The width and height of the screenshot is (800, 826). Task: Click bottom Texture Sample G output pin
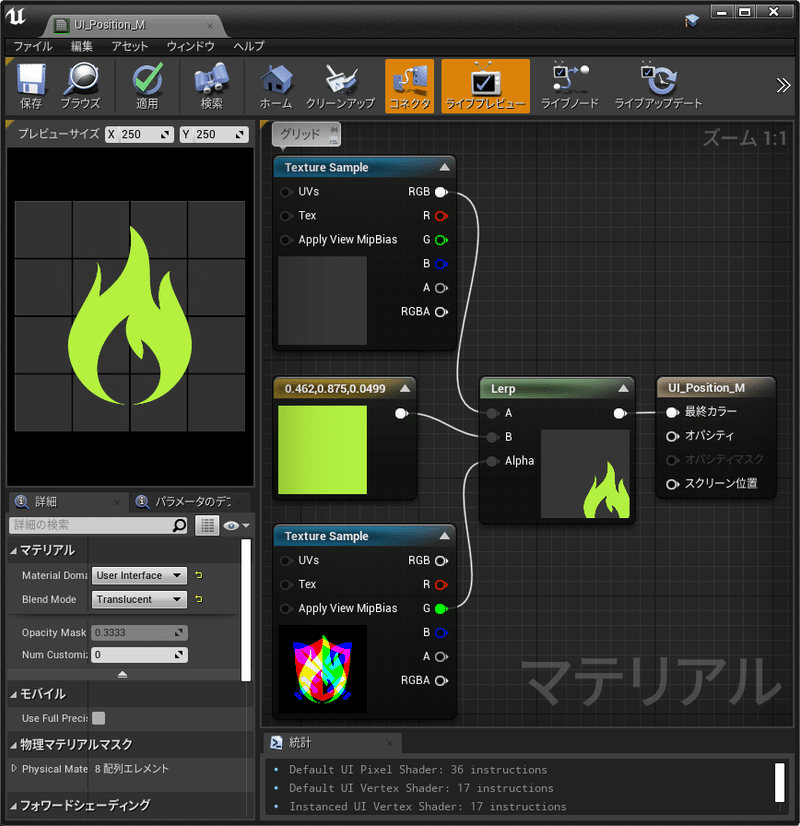441,609
